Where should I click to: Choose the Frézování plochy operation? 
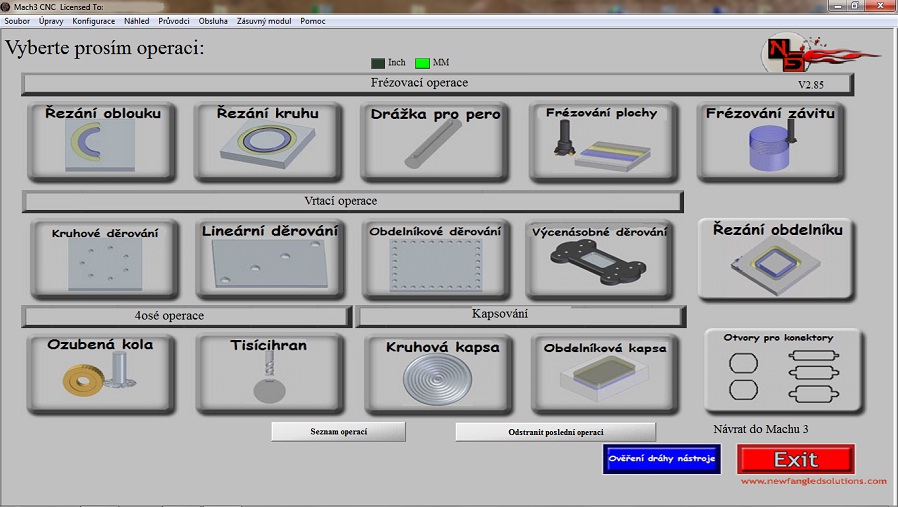pos(602,142)
